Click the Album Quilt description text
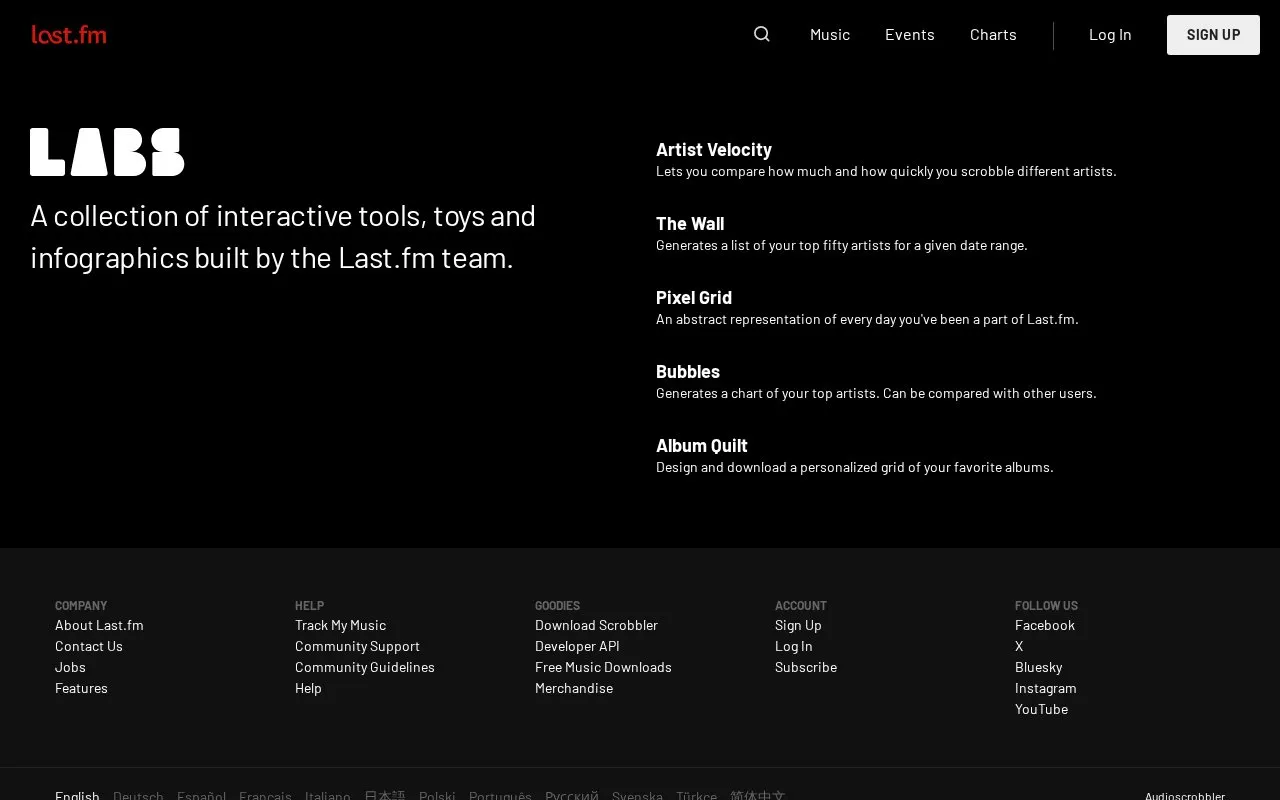 pos(855,467)
